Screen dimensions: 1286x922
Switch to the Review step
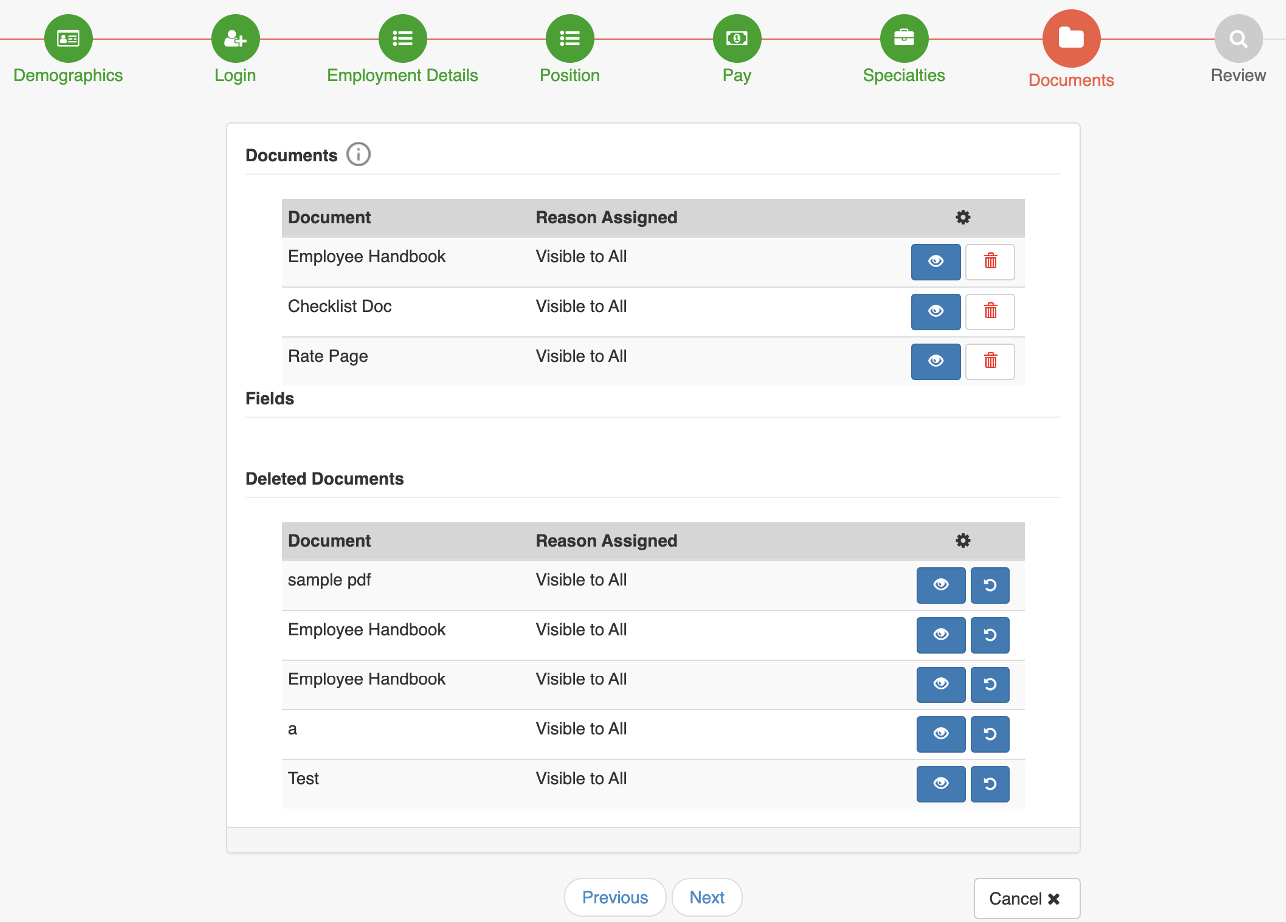pyautogui.click(x=1238, y=38)
